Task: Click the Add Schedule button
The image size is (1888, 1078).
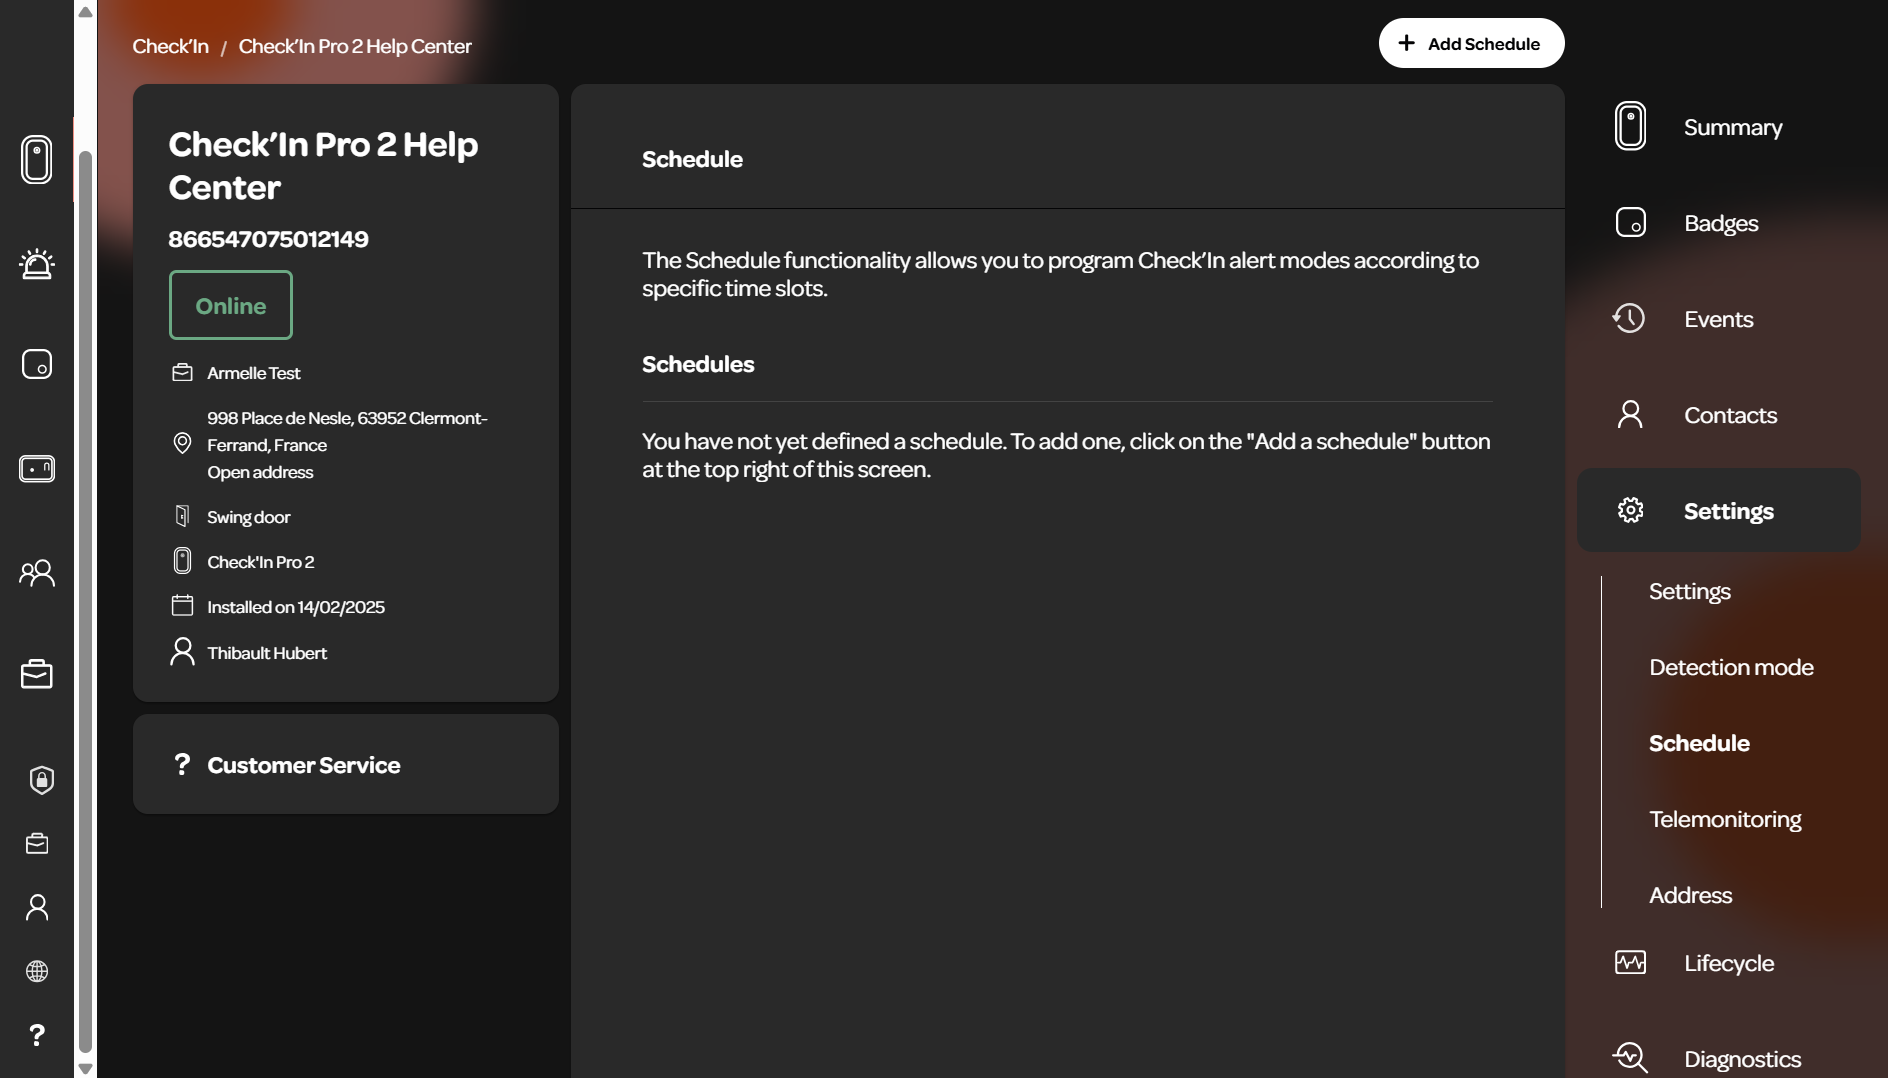Action: point(1471,43)
